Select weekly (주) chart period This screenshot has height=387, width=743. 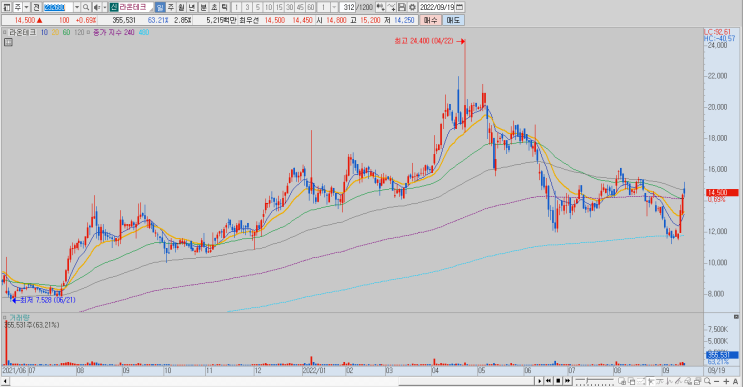171,7
